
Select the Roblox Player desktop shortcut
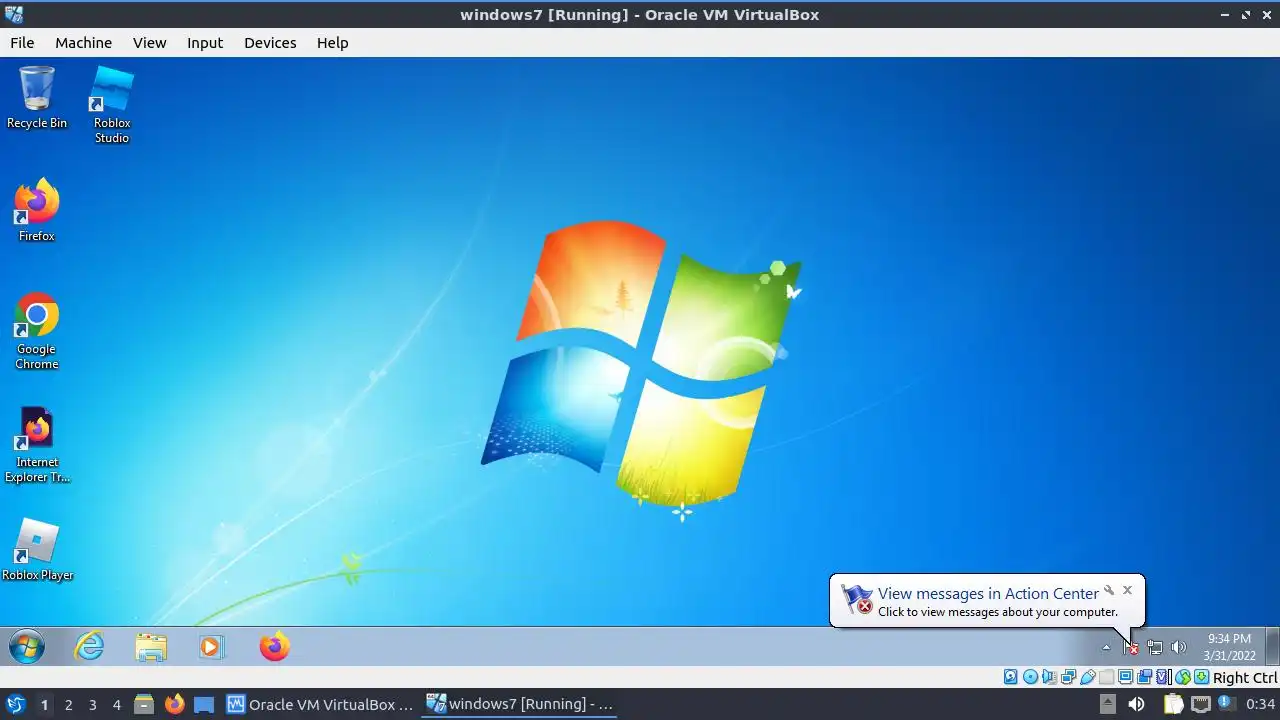[37, 550]
